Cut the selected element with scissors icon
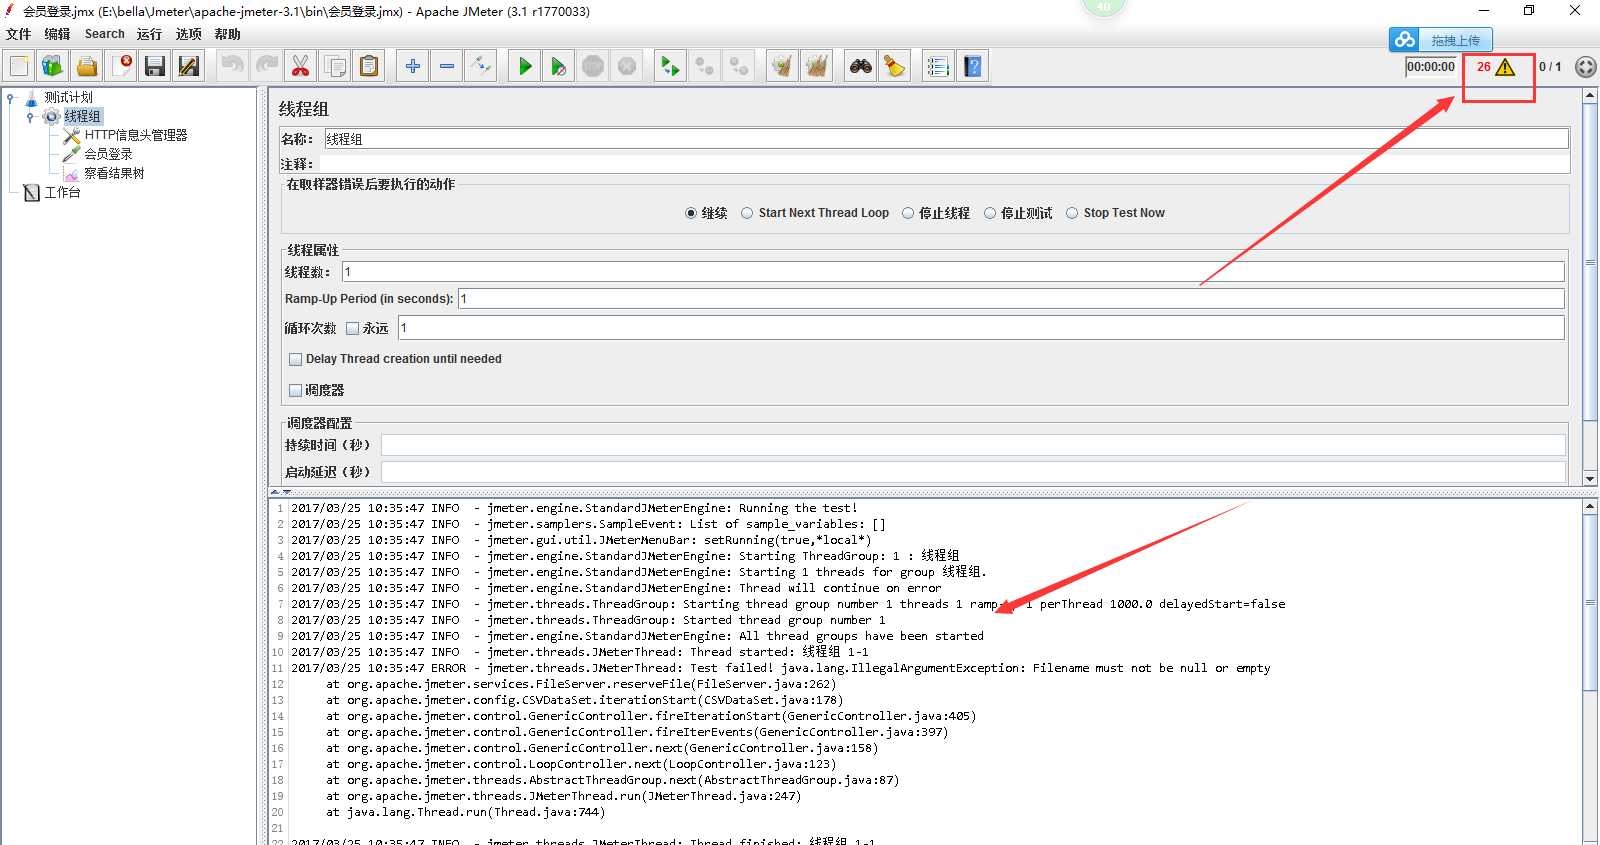1600x845 pixels. [301, 66]
